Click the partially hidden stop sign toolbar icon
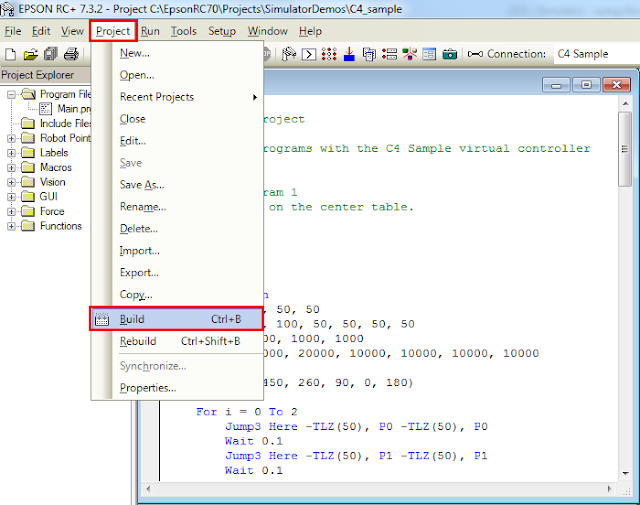Image resolution: width=640 pixels, height=505 pixels. (267, 54)
